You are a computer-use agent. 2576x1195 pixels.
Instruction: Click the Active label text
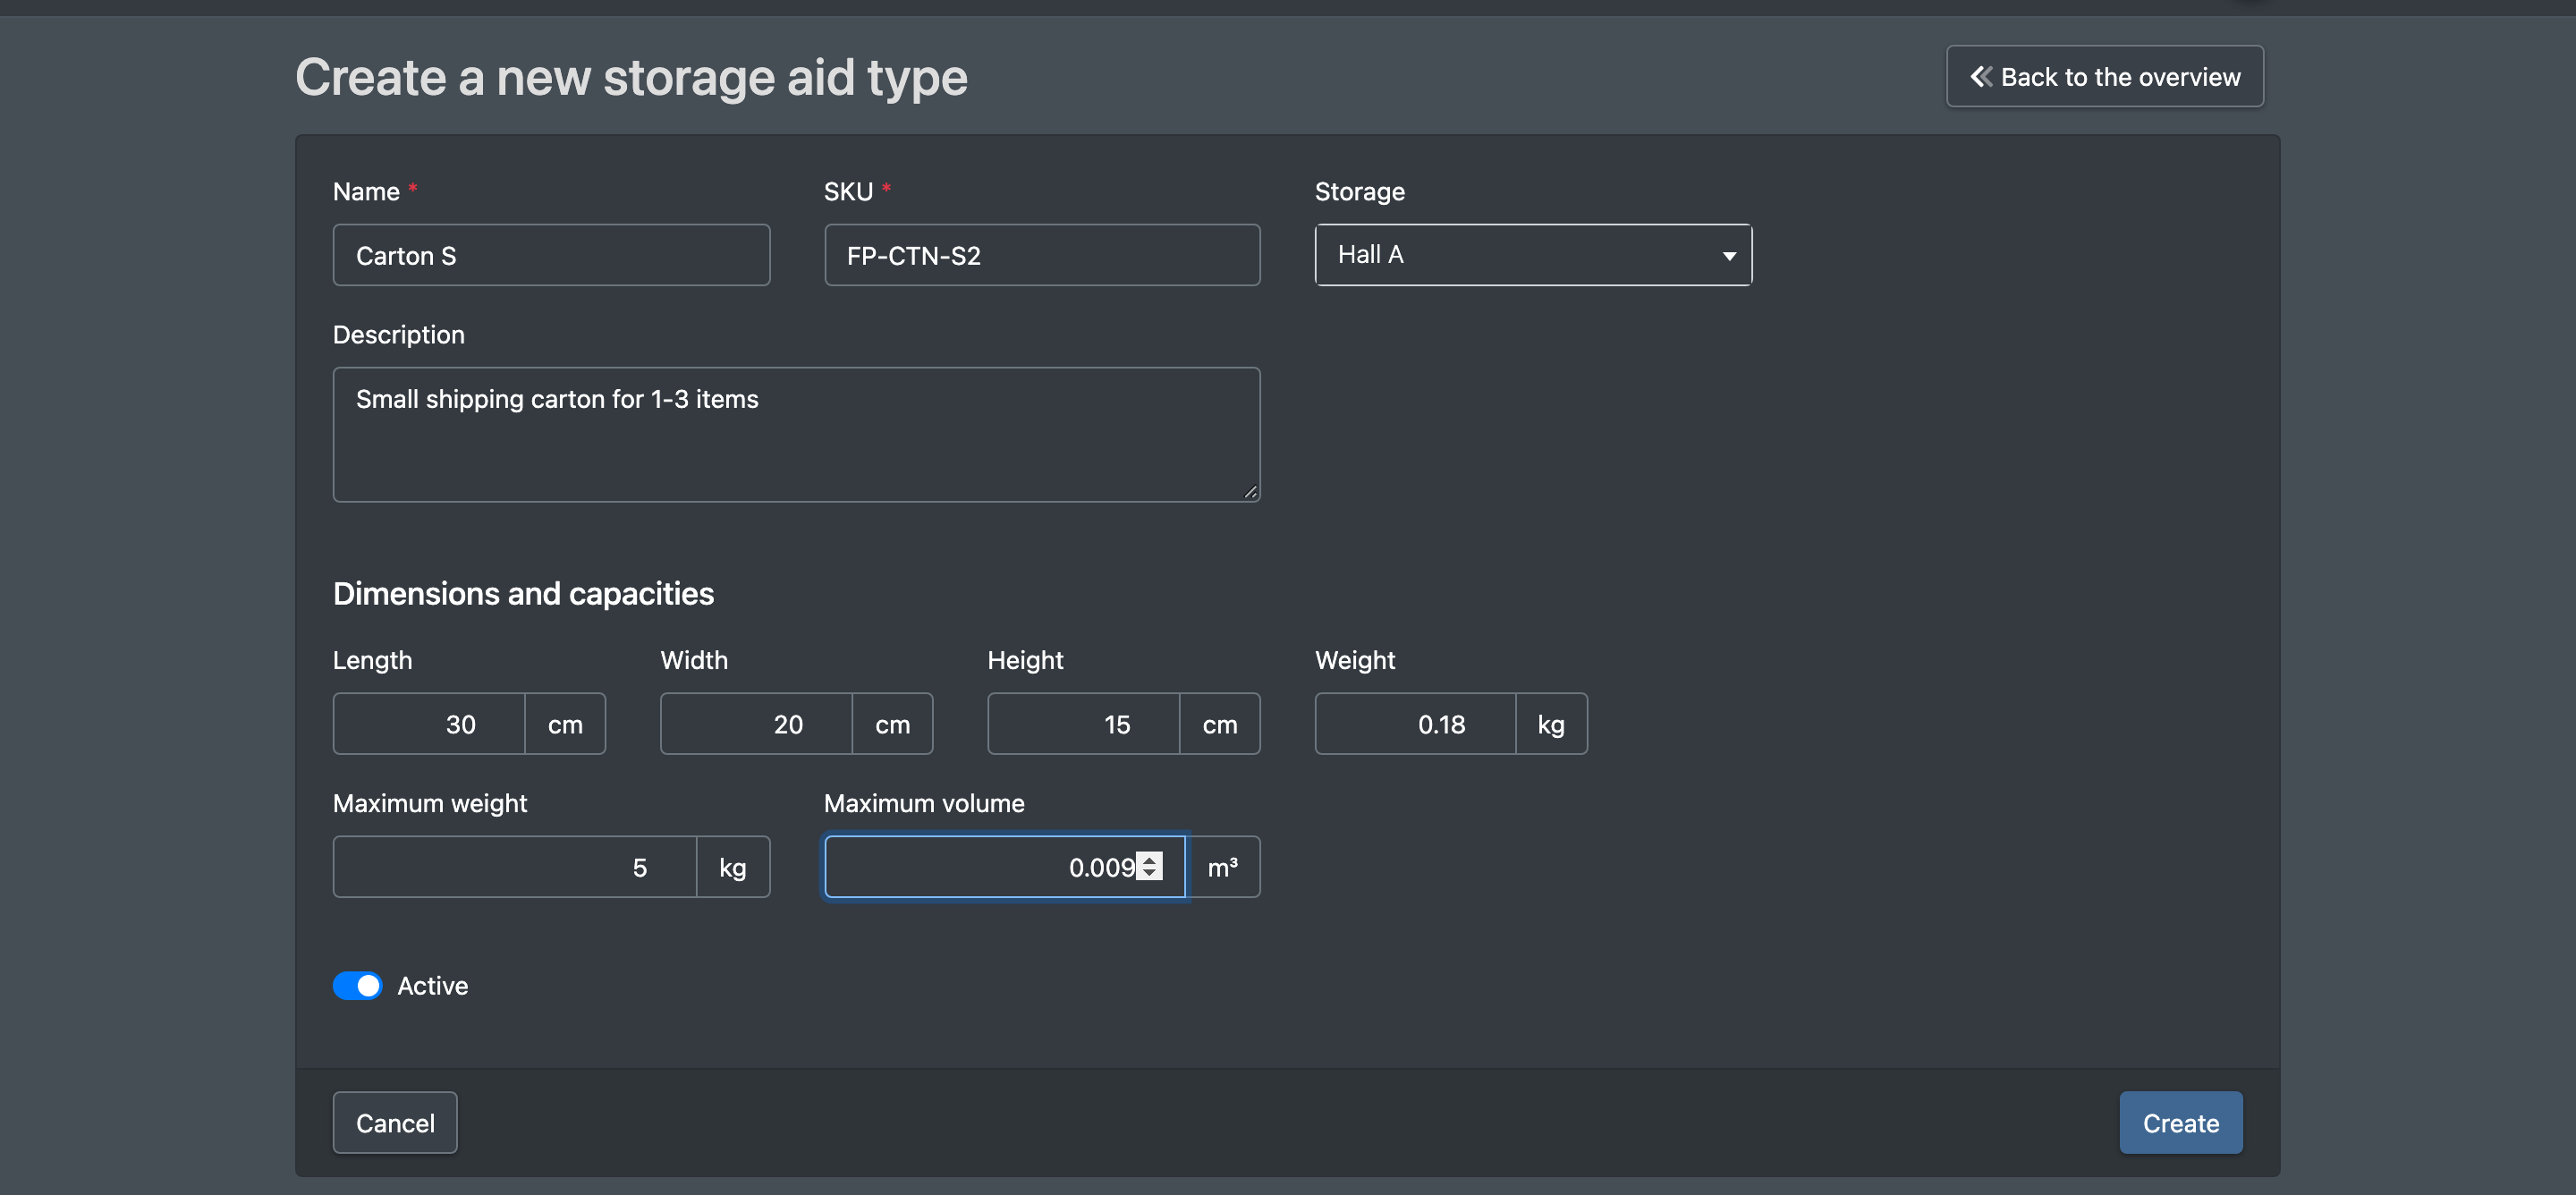(x=432, y=986)
